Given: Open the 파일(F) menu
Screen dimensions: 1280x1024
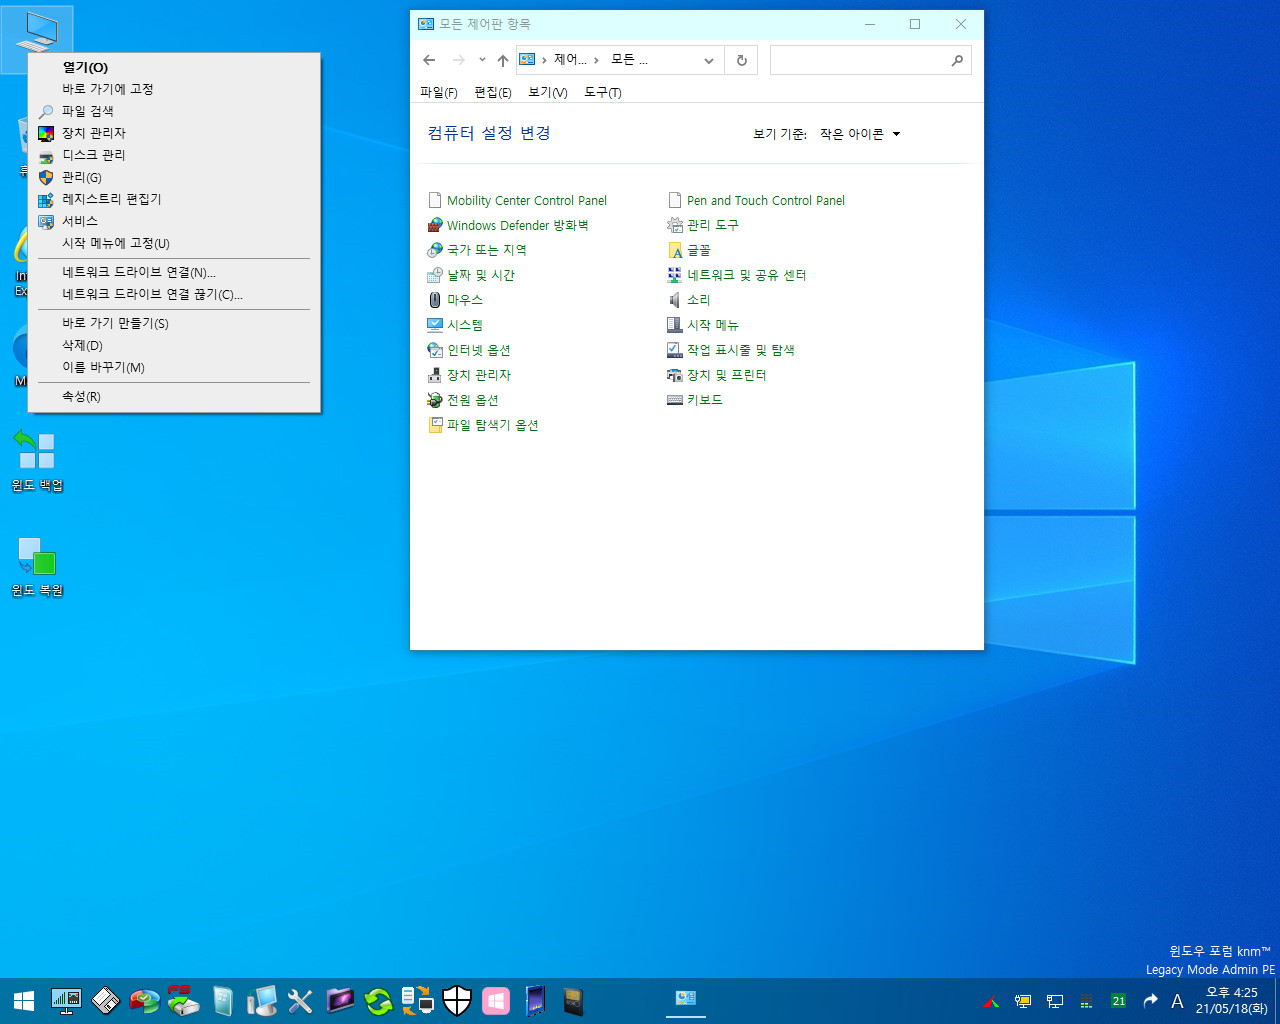Looking at the screenshot, I should tap(438, 92).
